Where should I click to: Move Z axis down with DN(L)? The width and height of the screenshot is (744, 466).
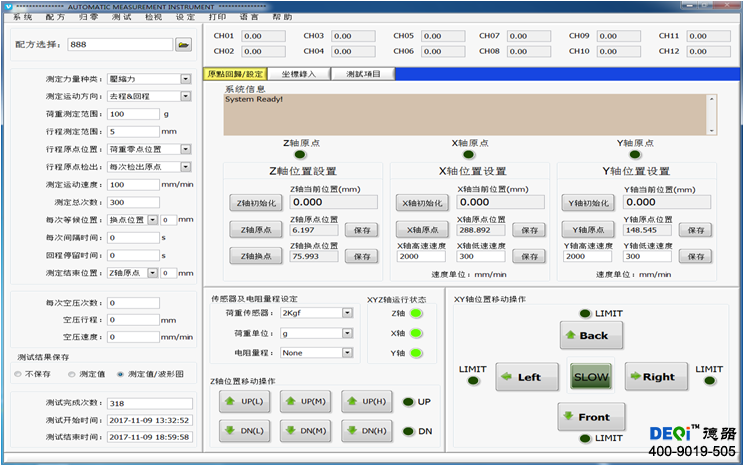tap(245, 431)
